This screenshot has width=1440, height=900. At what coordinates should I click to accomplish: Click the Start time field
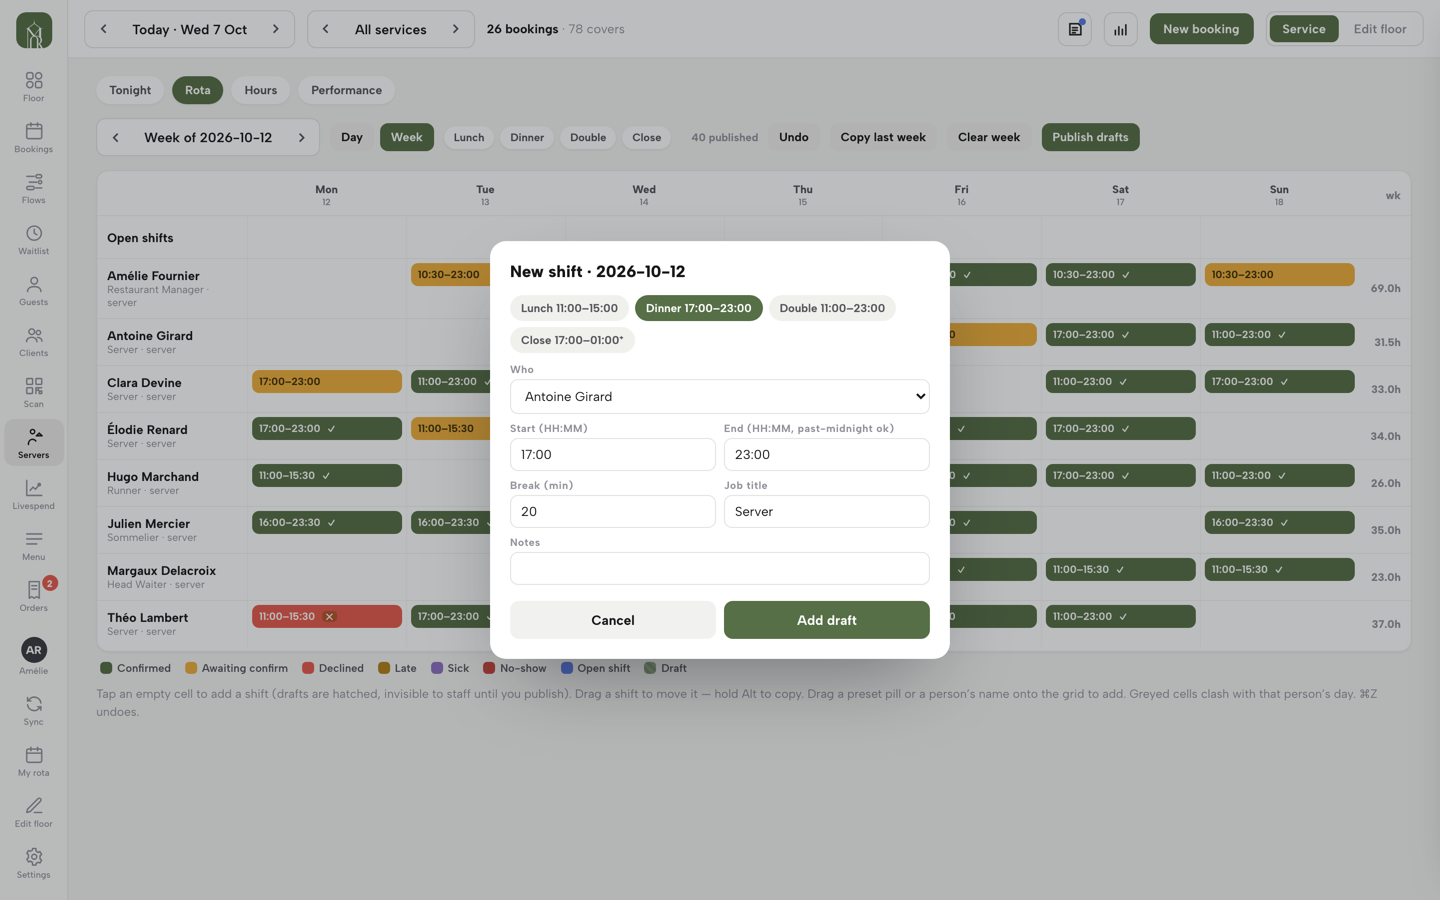point(613,454)
